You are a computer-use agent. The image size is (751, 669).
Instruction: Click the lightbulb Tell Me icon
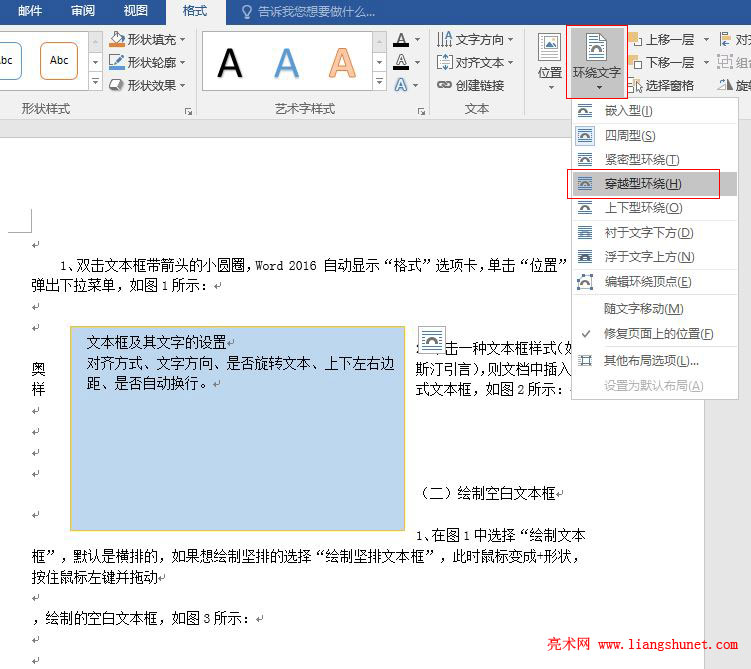click(x=247, y=11)
